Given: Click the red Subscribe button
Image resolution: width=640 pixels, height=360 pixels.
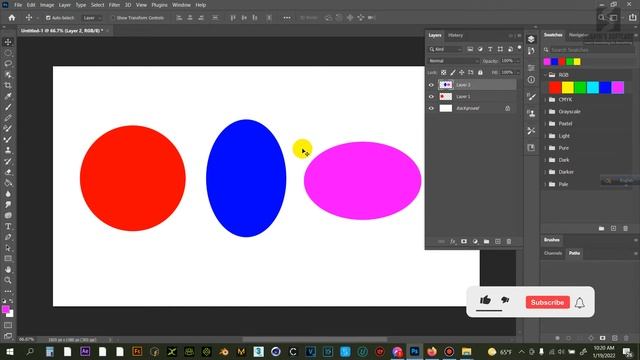Looking at the screenshot, I should pos(547,302).
